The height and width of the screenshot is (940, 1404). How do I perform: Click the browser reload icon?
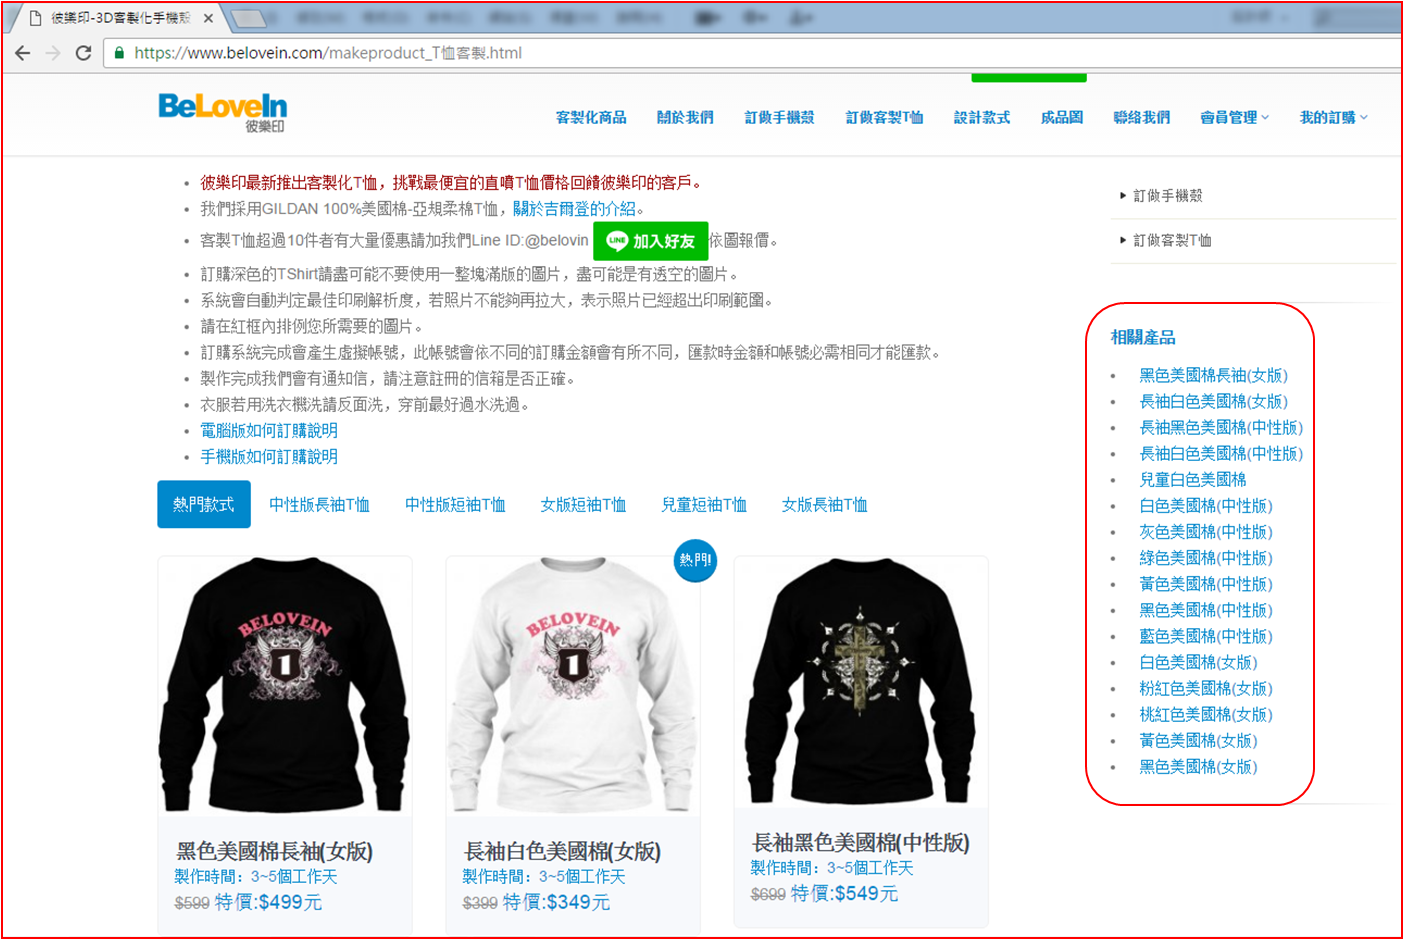click(84, 53)
